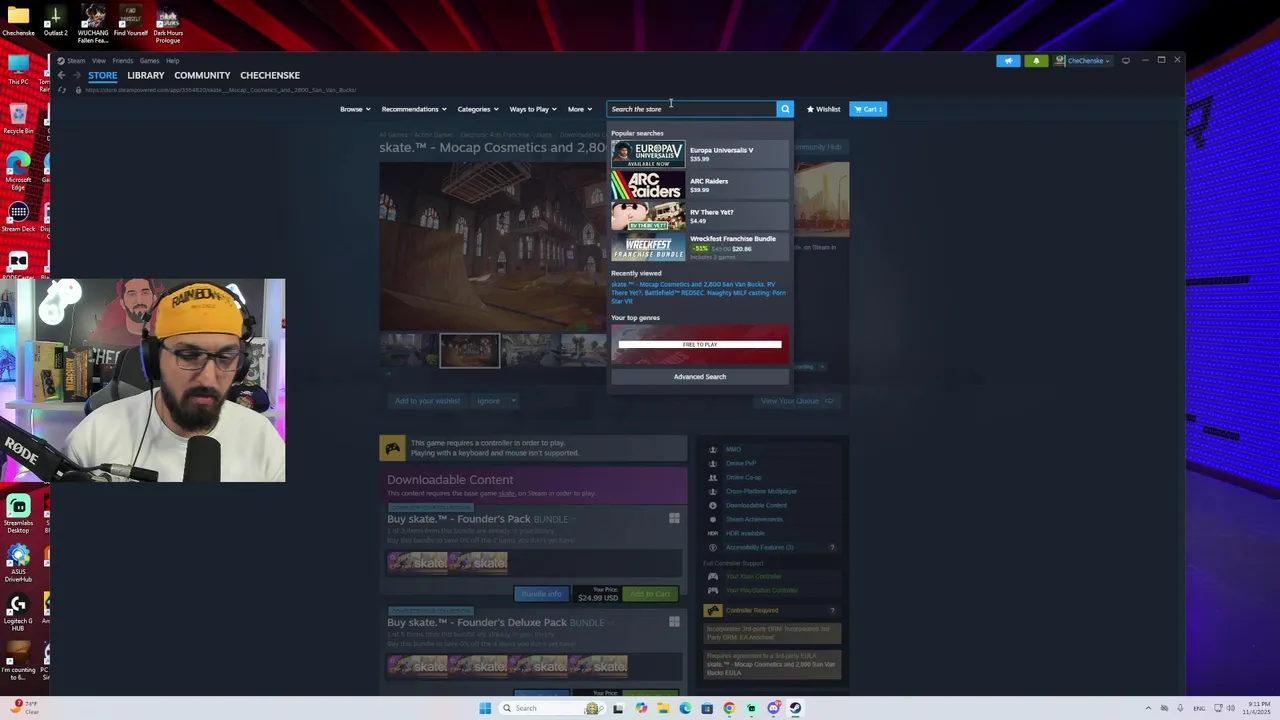Viewport: 1280px width, 720px height.
Task: Open the Copilot icon in the taskbar
Action: (641, 708)
